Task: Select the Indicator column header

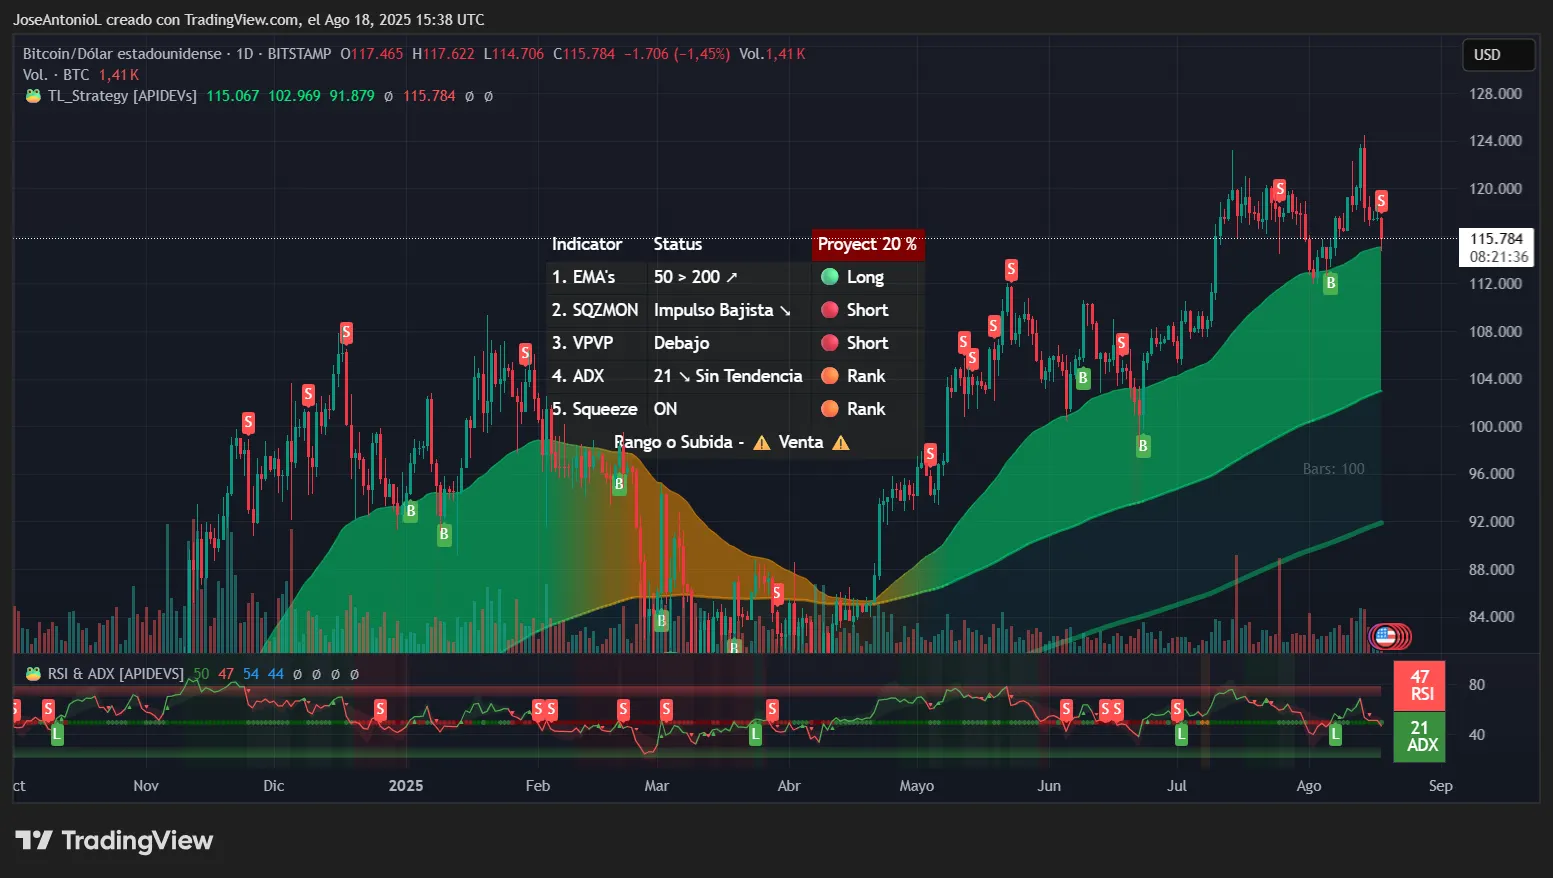Action: click(586, 244)
